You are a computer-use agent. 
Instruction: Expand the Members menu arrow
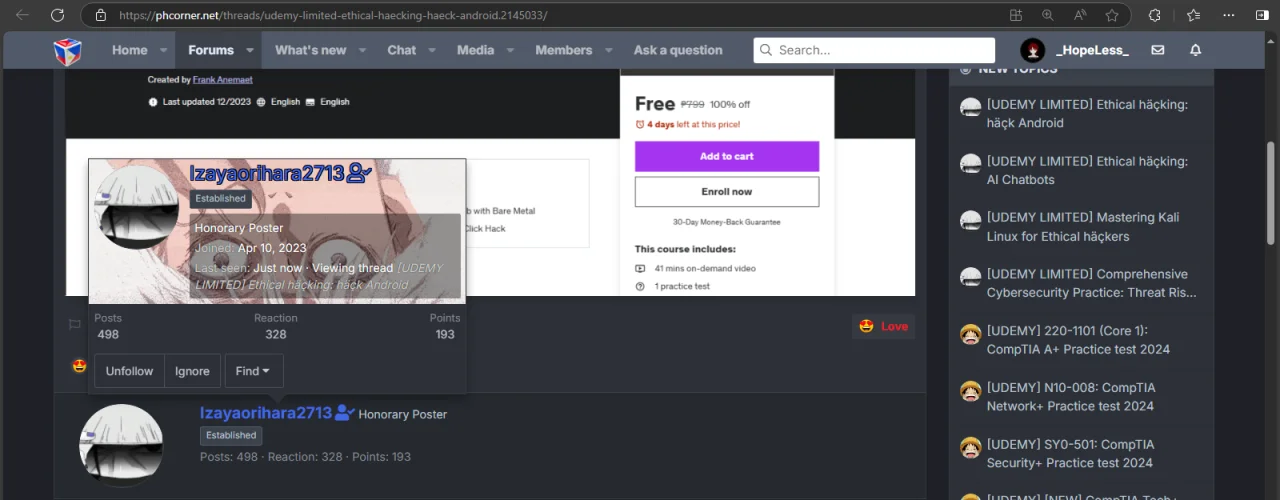607,50
